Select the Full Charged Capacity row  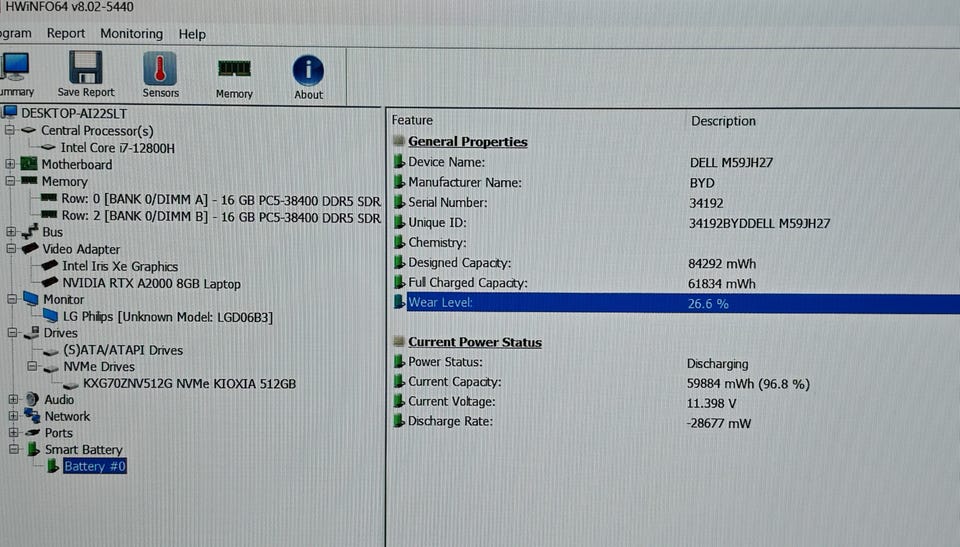pyautogui.click(x=676, y=283)
